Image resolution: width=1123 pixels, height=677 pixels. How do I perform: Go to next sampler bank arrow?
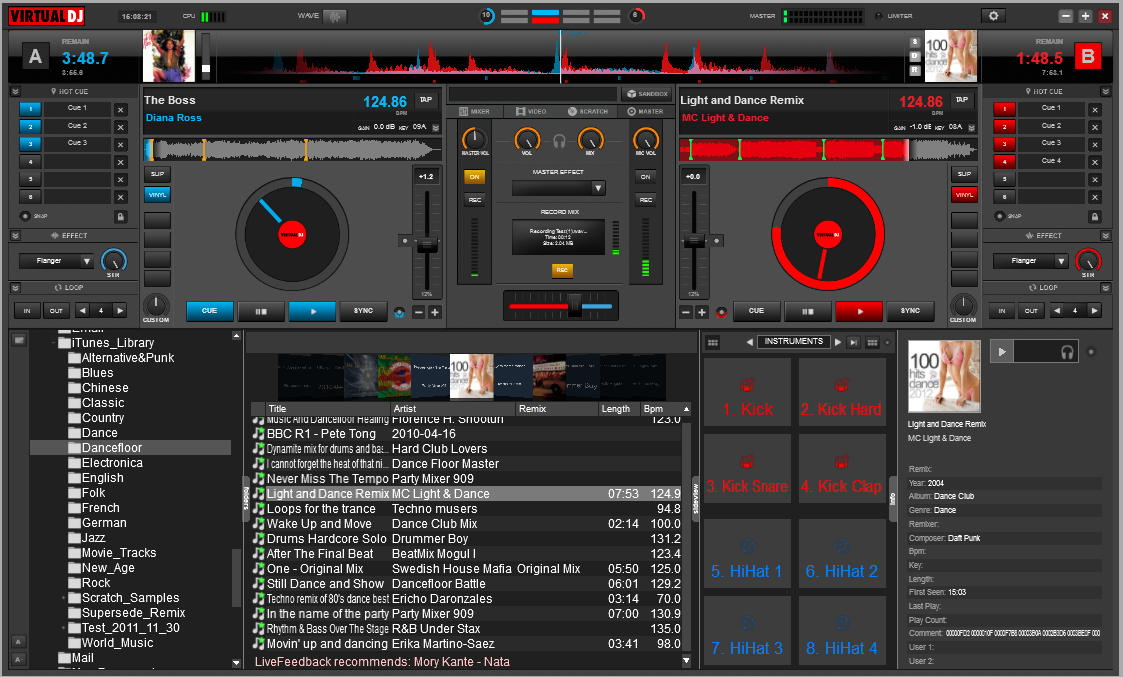[x=838, y=342]
